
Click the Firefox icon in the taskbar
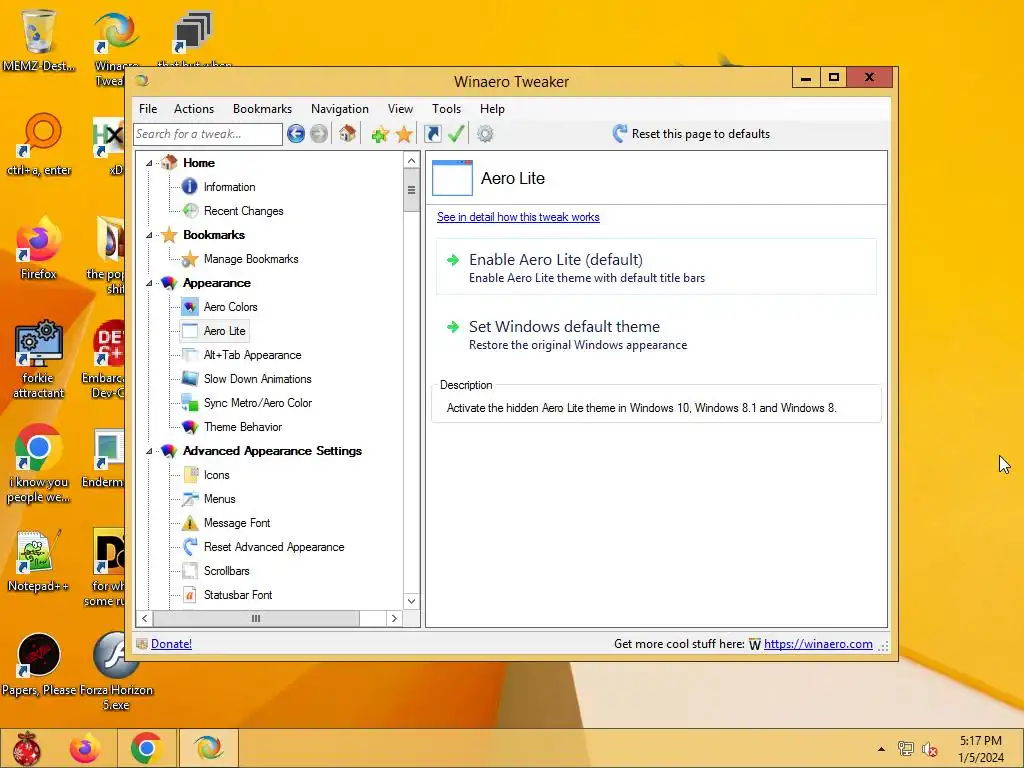tap(85, 748)
